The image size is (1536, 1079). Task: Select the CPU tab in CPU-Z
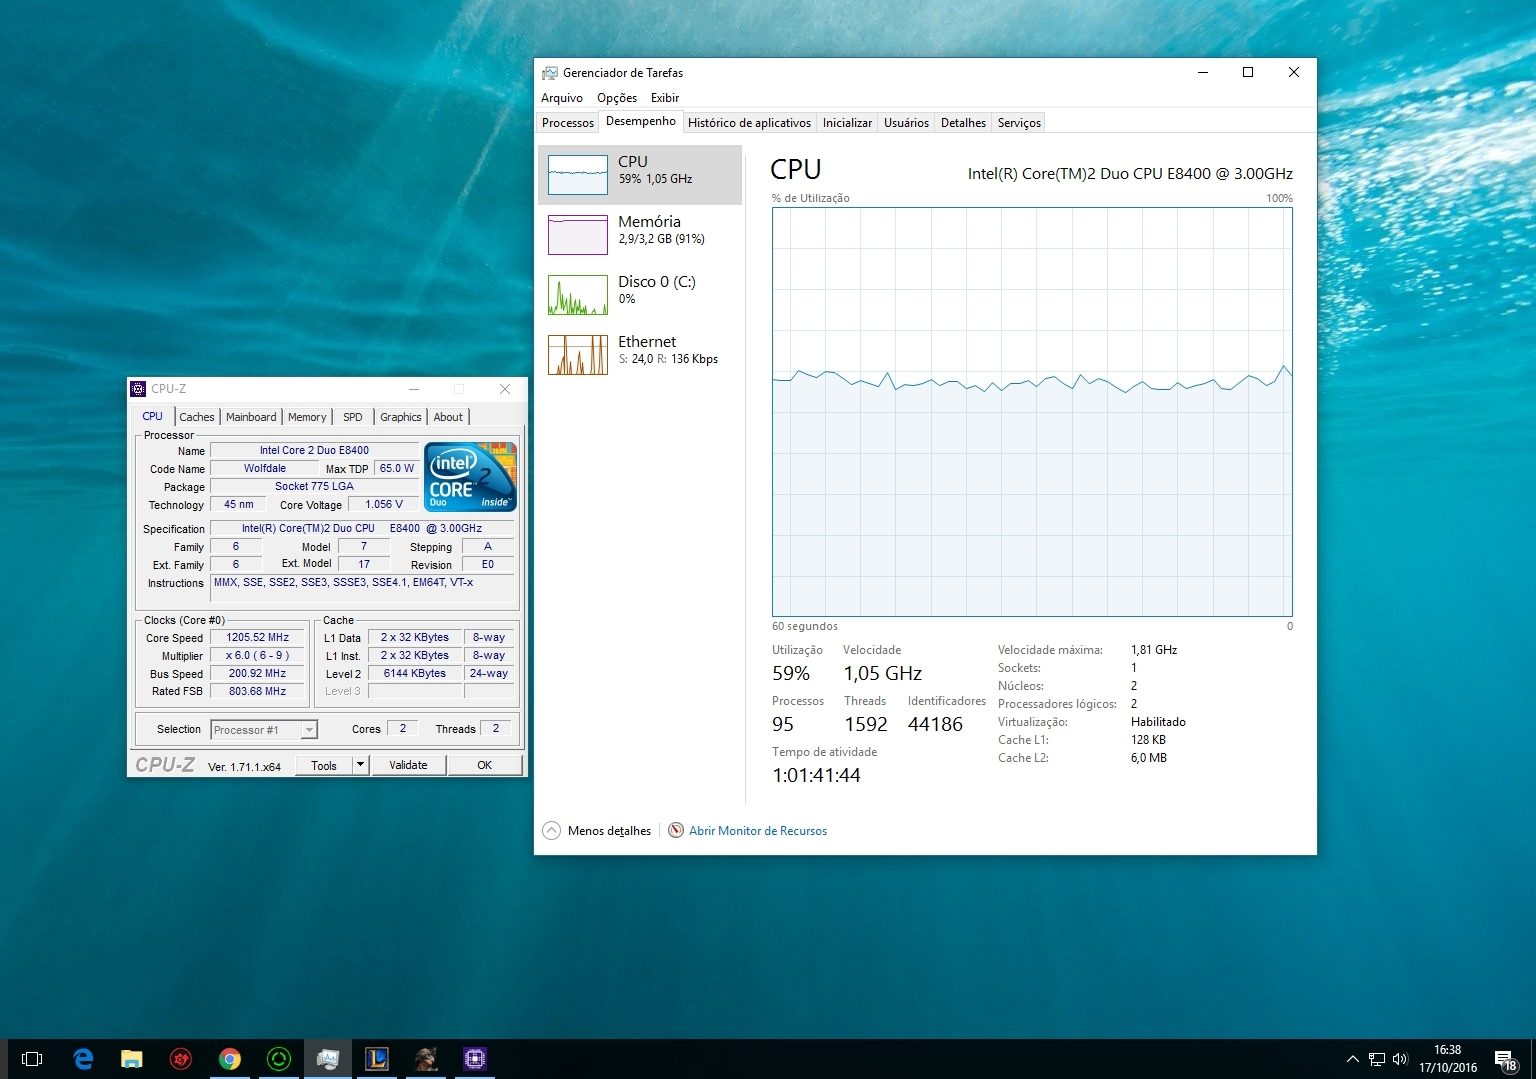153,416
